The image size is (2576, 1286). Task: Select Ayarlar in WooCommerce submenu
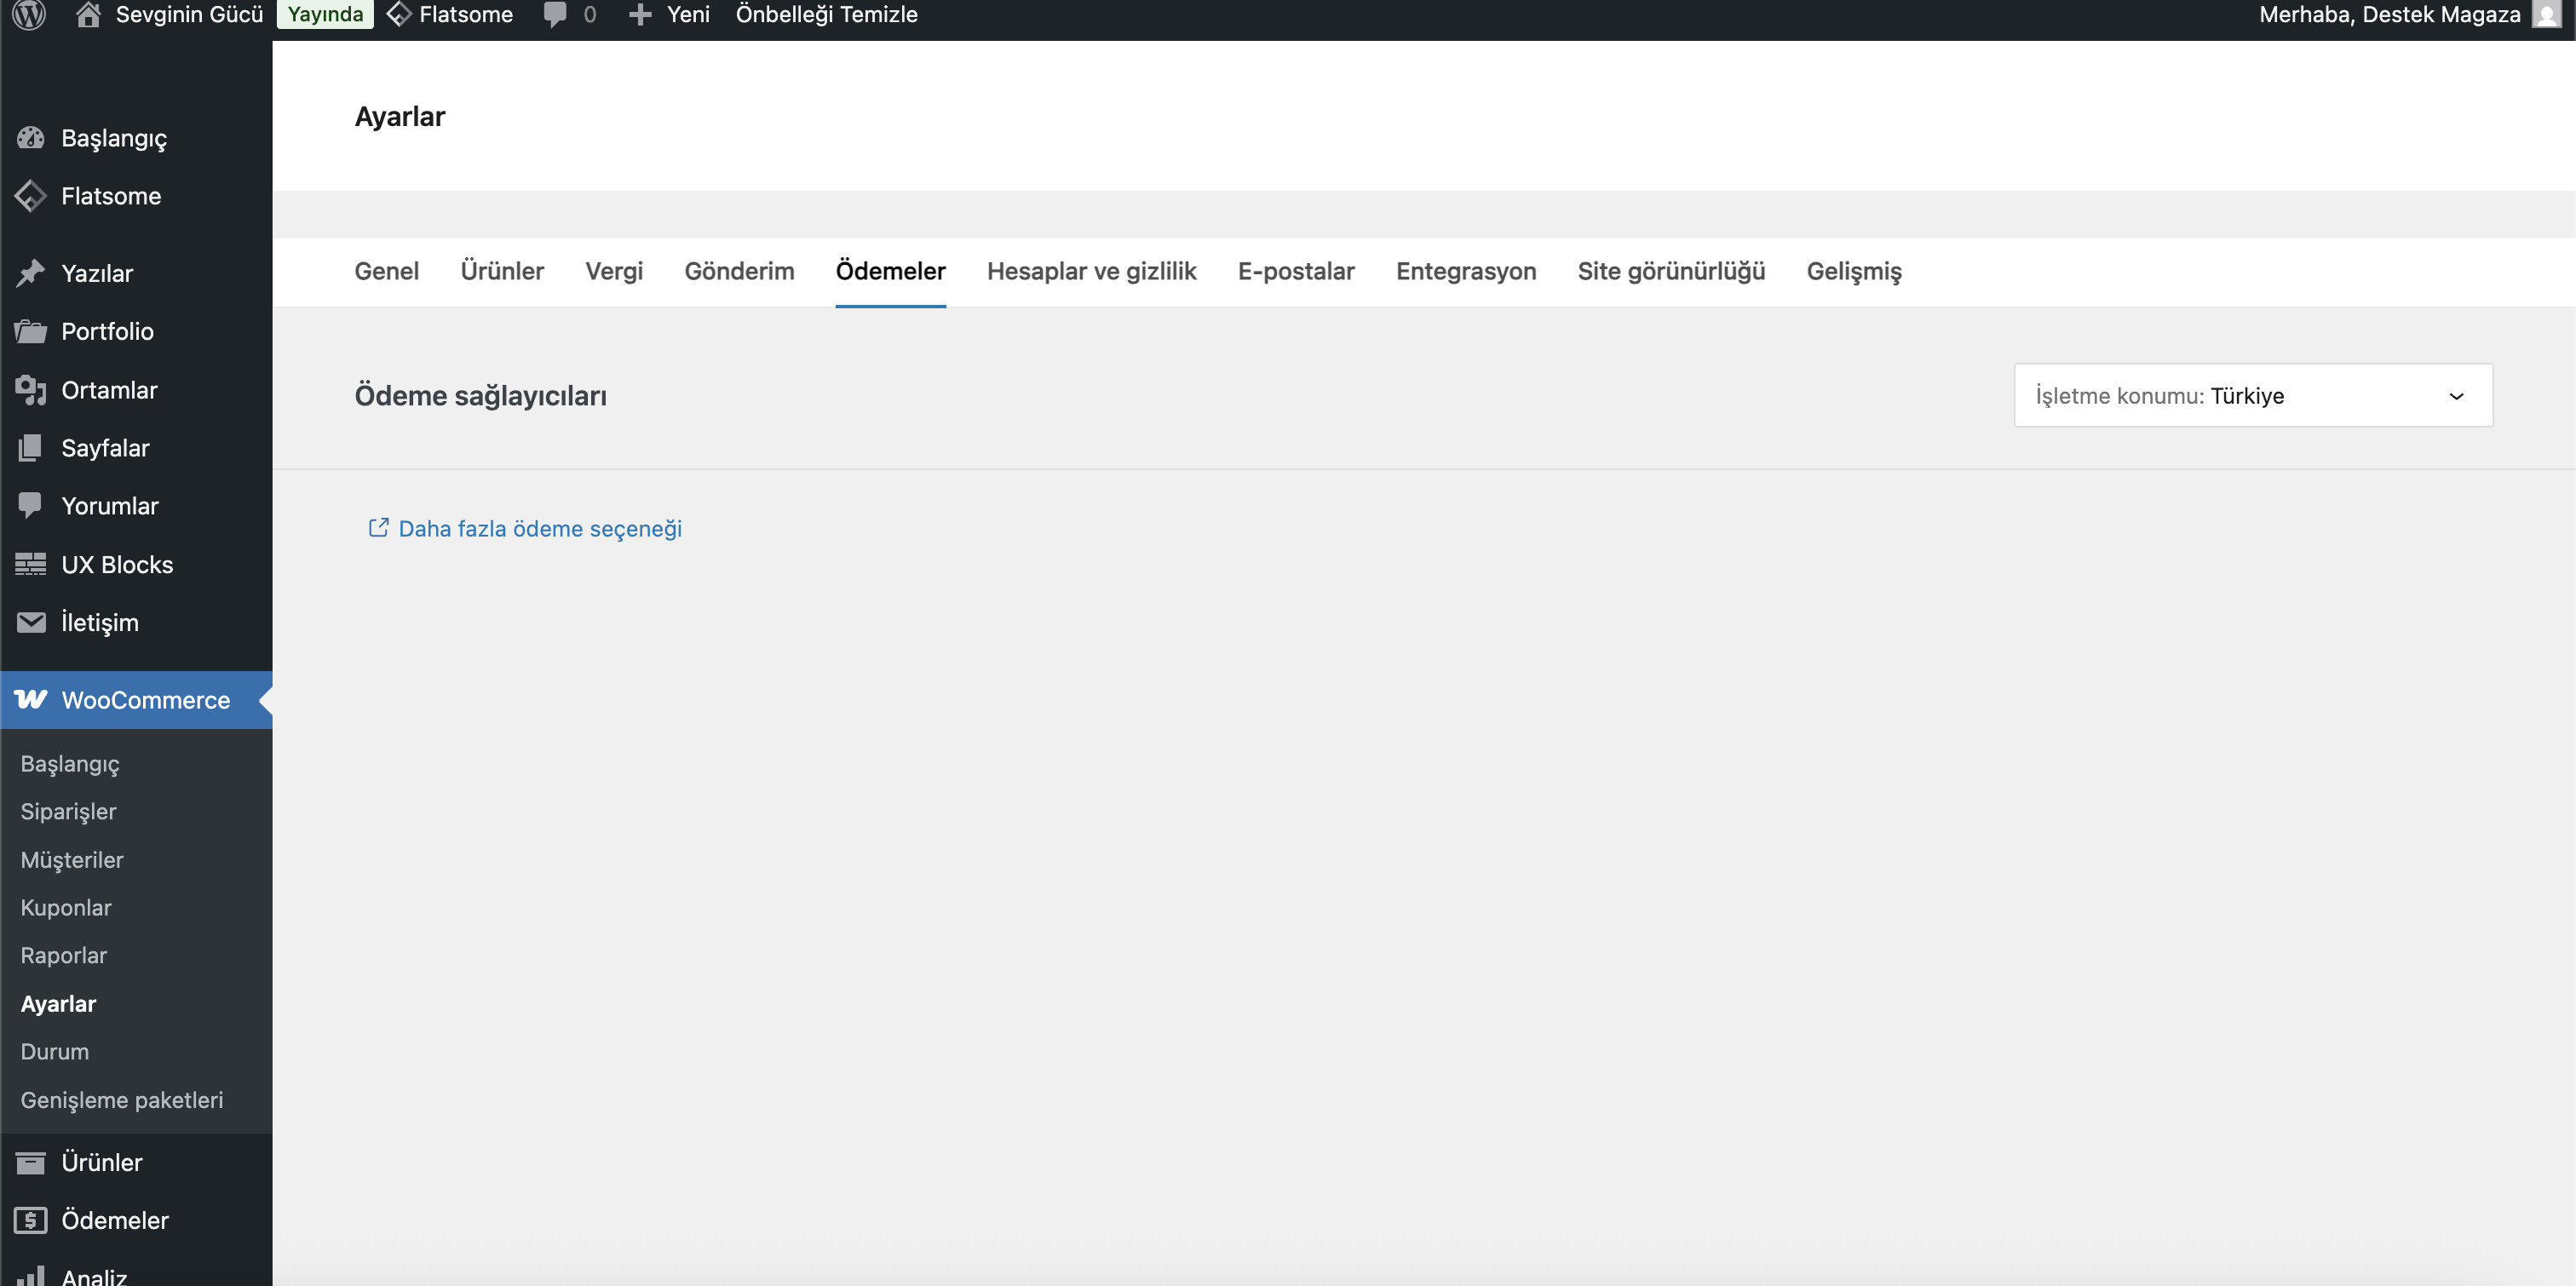pos(58,1003)
